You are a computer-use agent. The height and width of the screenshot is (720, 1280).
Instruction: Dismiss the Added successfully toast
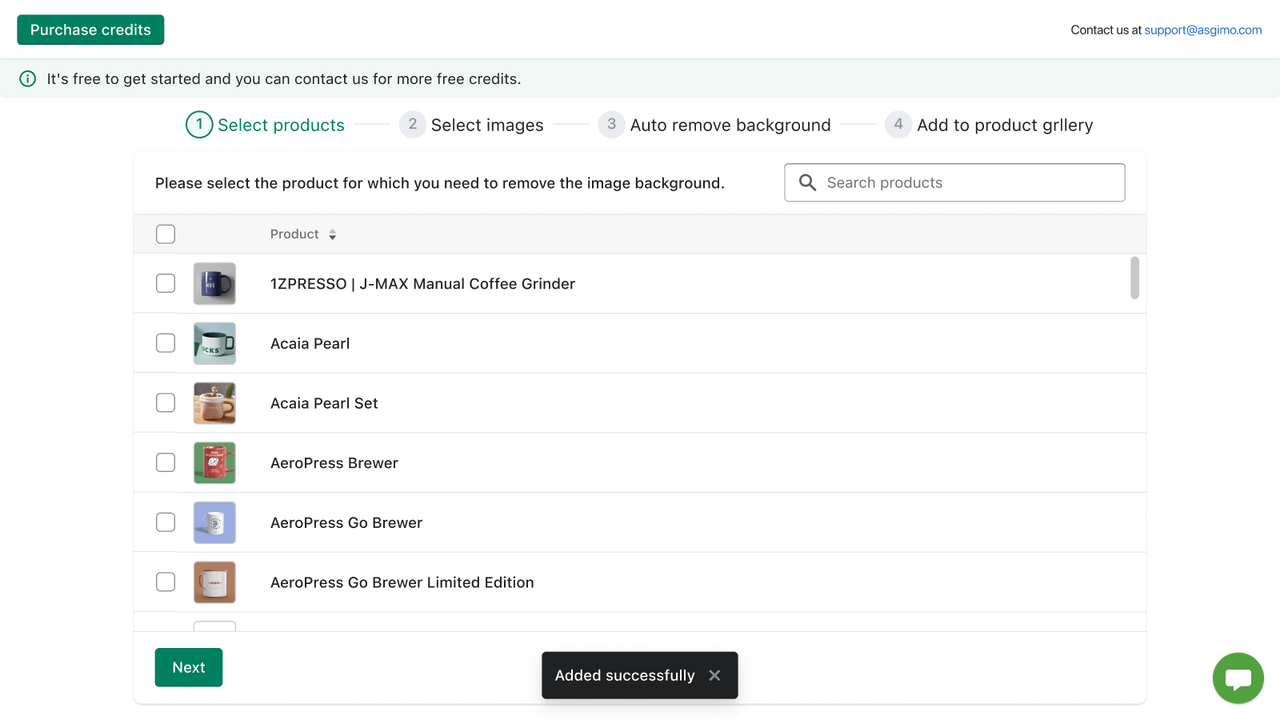click(x=714, y=675)
